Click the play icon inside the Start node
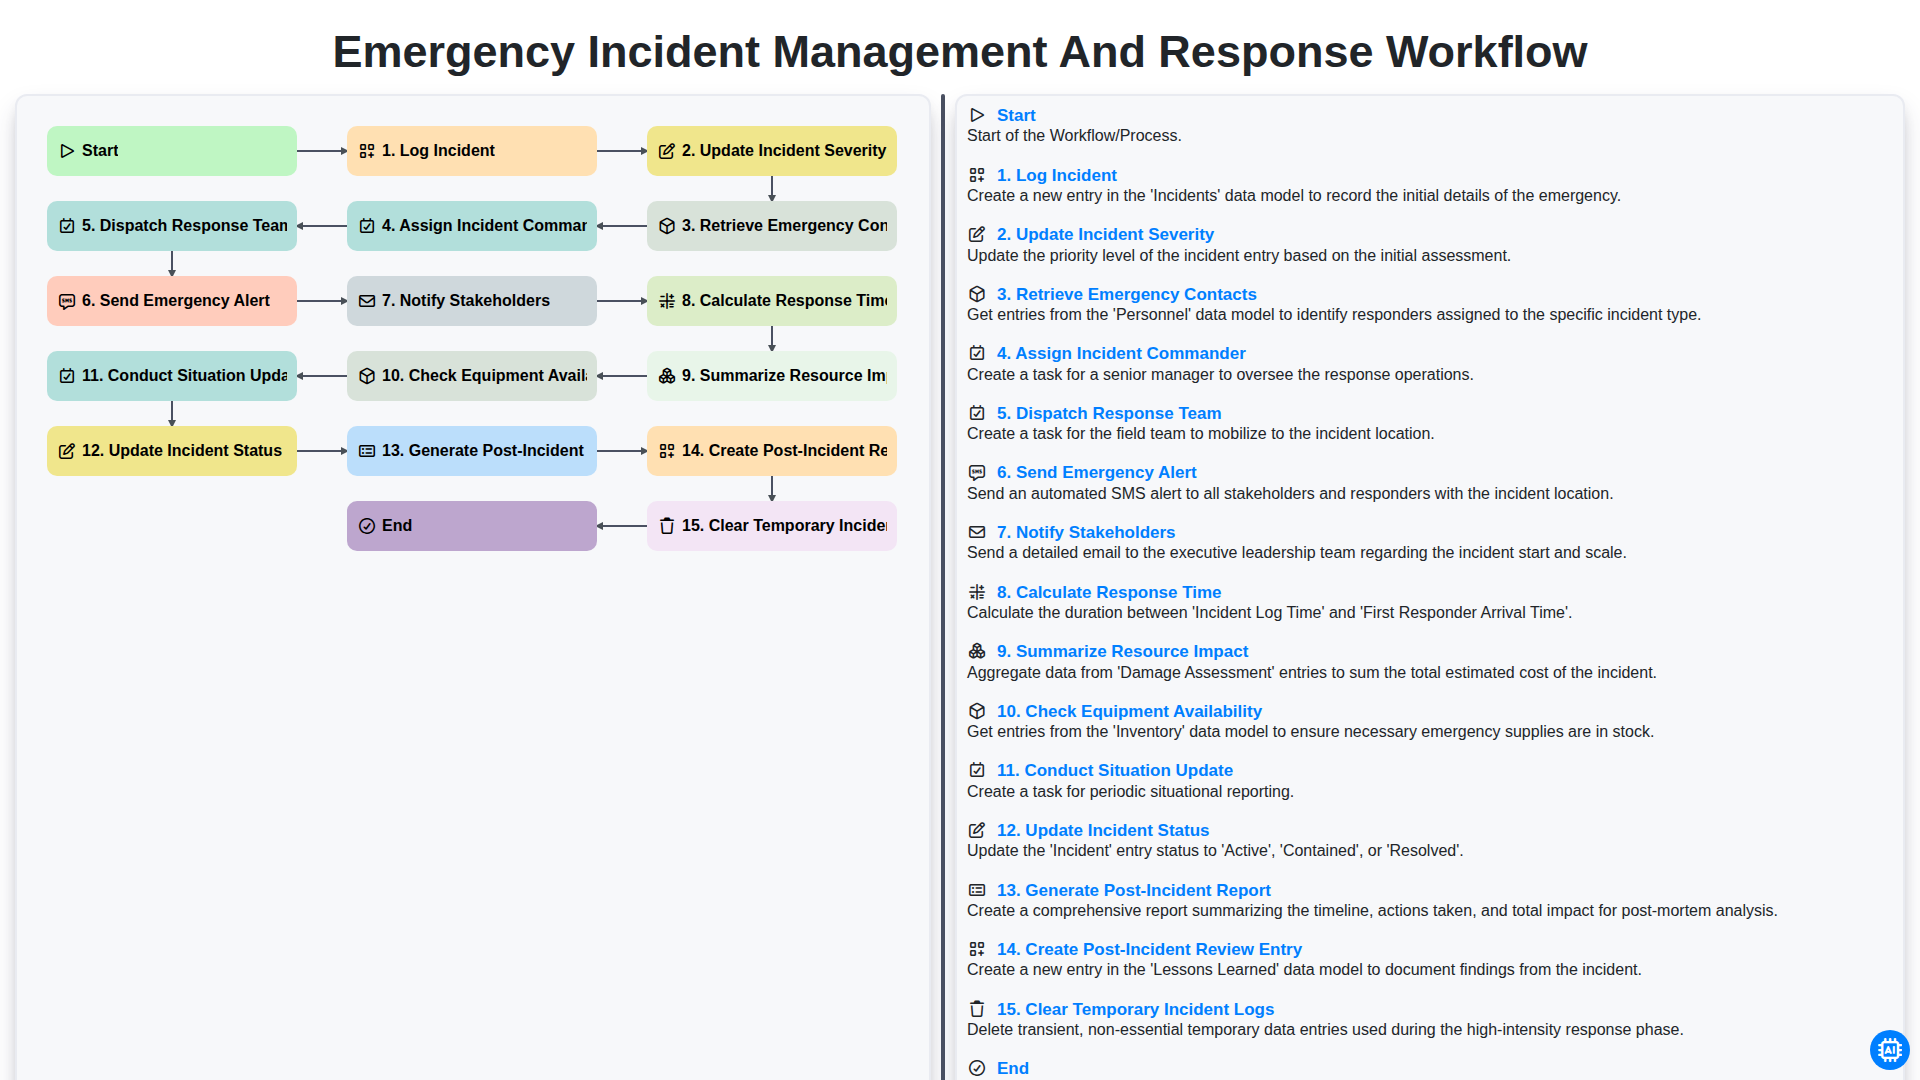Image resolution: width=1920 pixels, height=1080 pixels. tap(67, 151)
